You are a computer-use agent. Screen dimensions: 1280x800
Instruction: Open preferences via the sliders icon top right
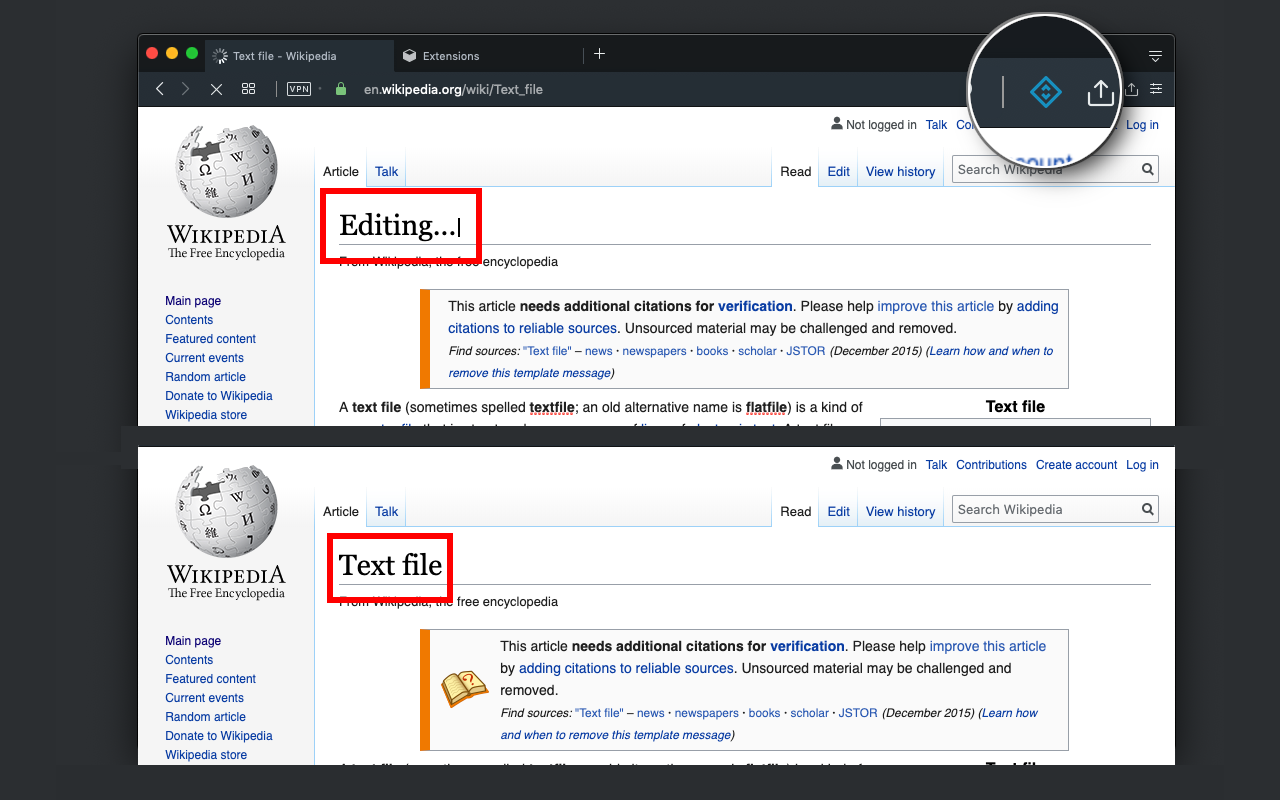pos(1154,89)
